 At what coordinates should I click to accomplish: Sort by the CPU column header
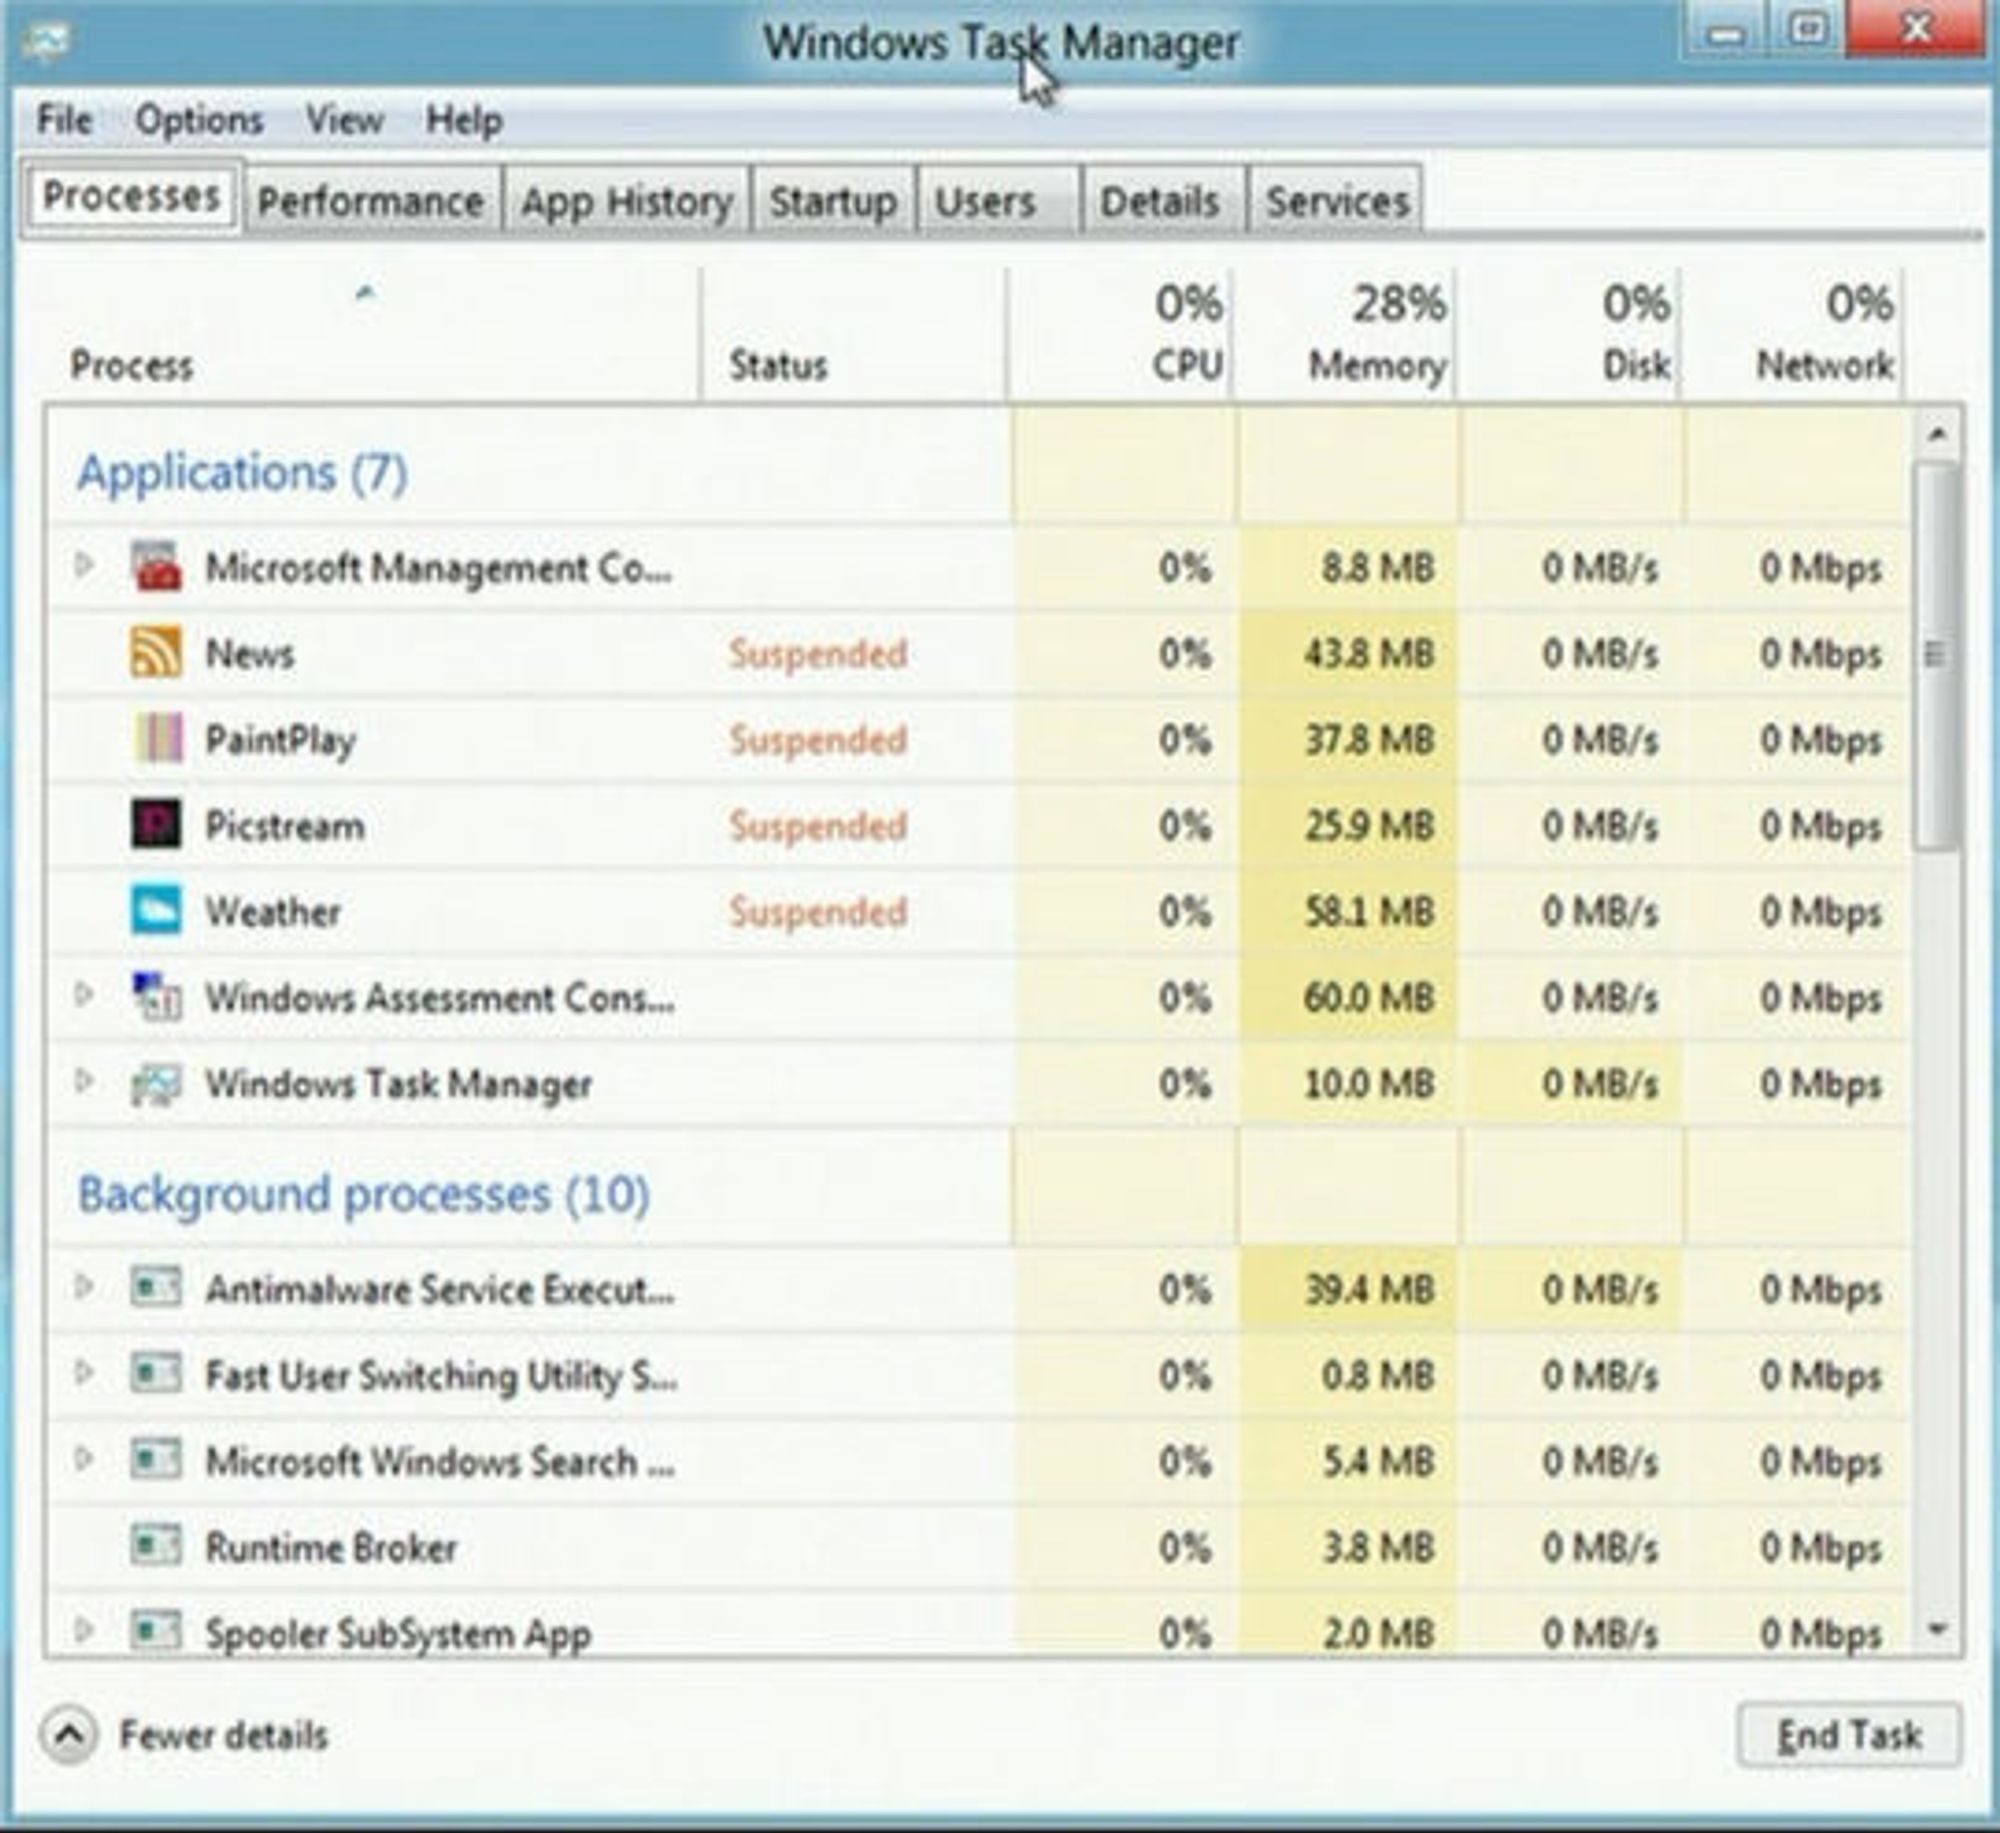click(1120, 335)
